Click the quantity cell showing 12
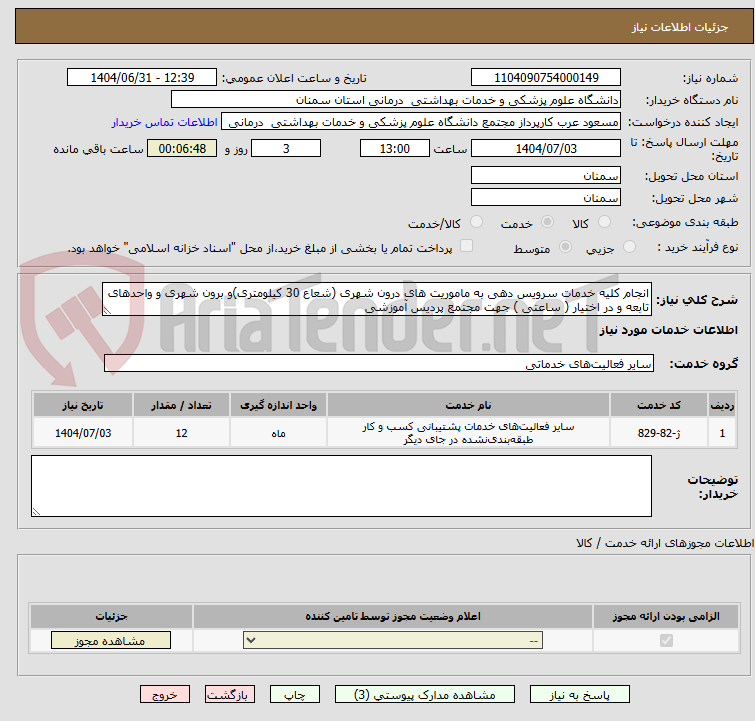The width and height of the screenshot is (755, 721). point(181,433)
